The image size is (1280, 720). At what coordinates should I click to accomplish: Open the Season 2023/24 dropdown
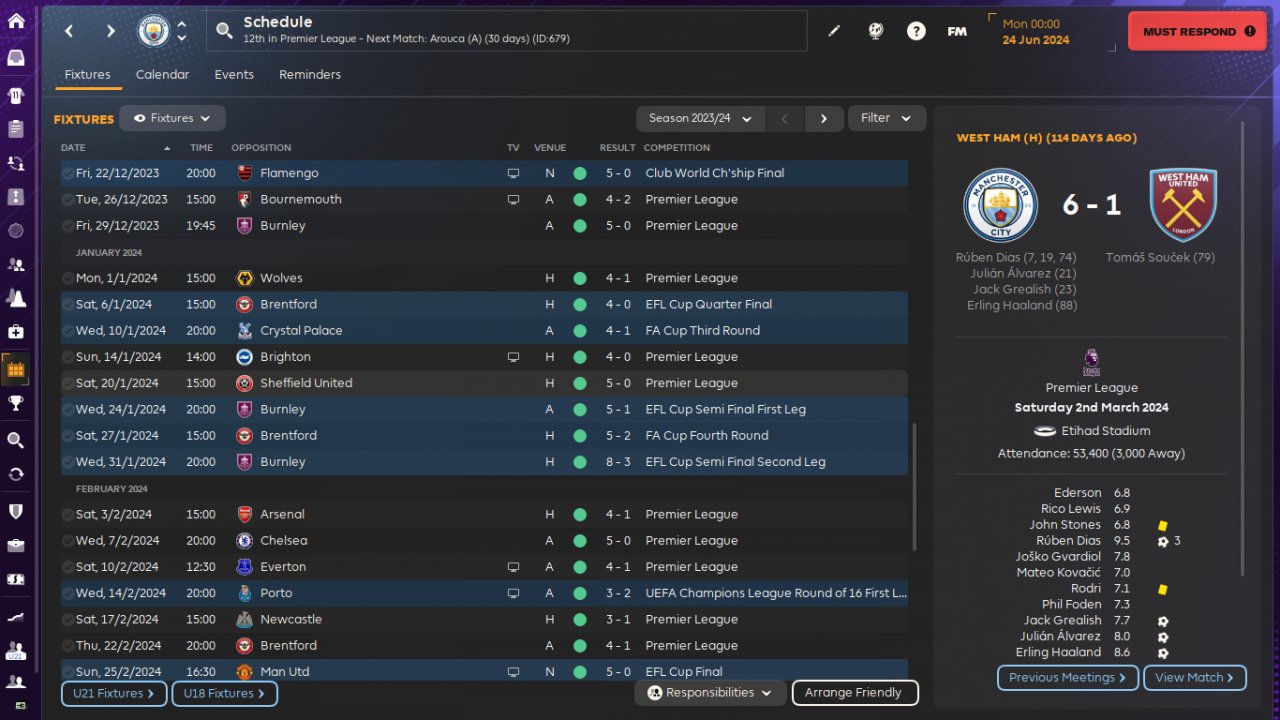click(700, 118)
